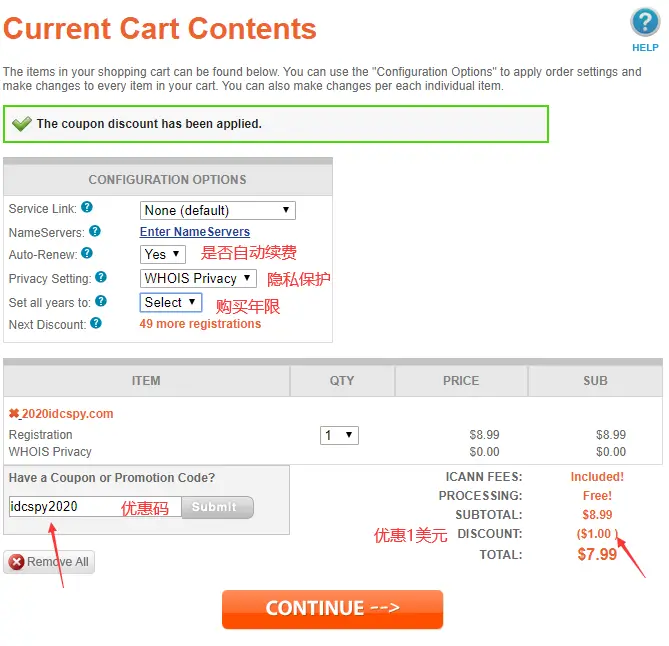Open the Auto-Renew Yes dropdown
Screen dimensions: 669x646
coord(163,254)
